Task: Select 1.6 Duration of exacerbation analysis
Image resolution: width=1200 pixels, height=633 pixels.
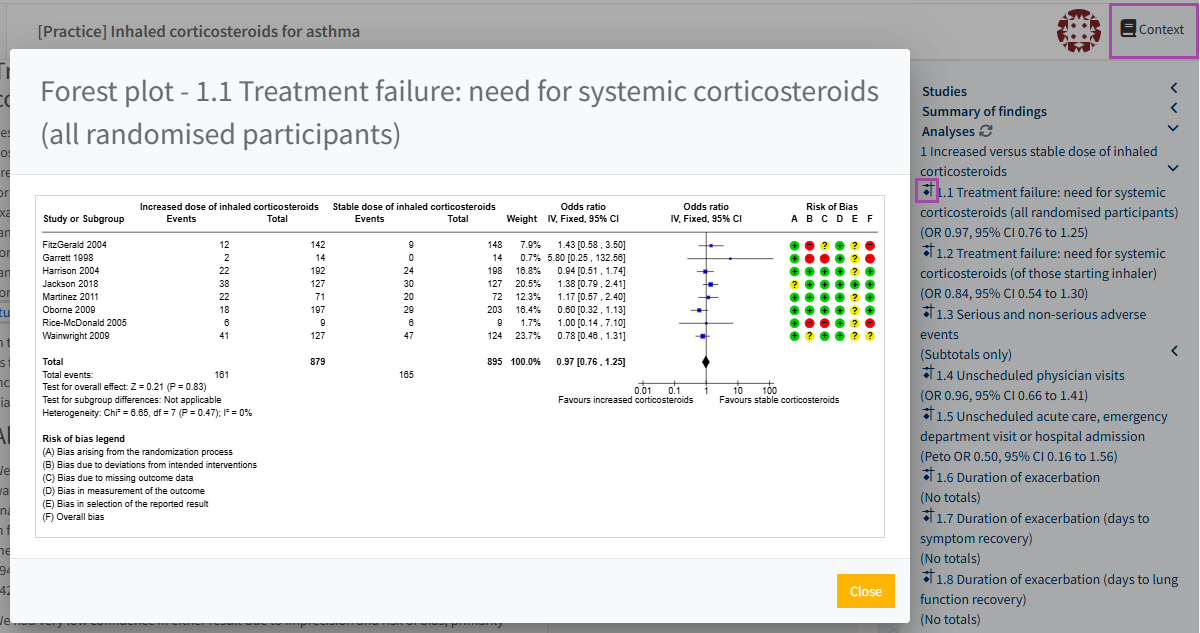Action: coord(1018,477)
